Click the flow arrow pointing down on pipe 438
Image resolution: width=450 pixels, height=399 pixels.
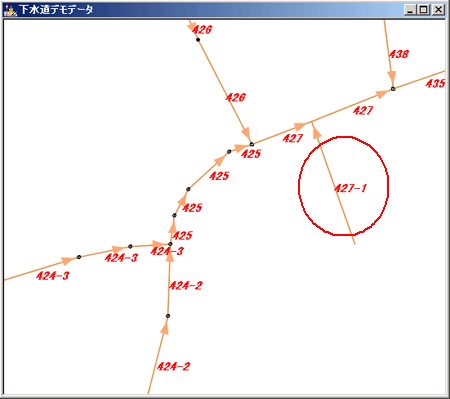tap(392, 77)
